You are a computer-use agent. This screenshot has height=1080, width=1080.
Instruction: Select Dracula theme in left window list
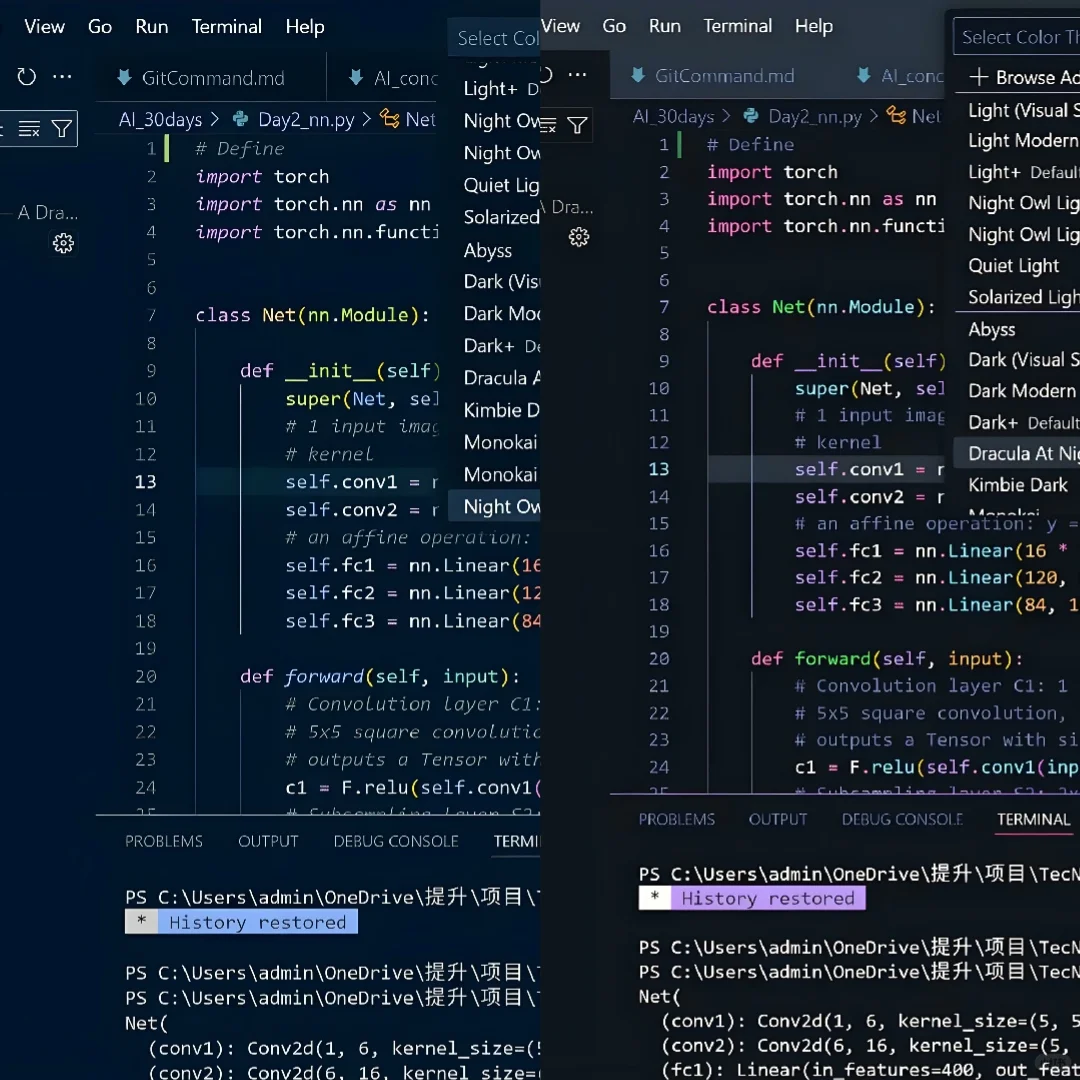[495, 378]
